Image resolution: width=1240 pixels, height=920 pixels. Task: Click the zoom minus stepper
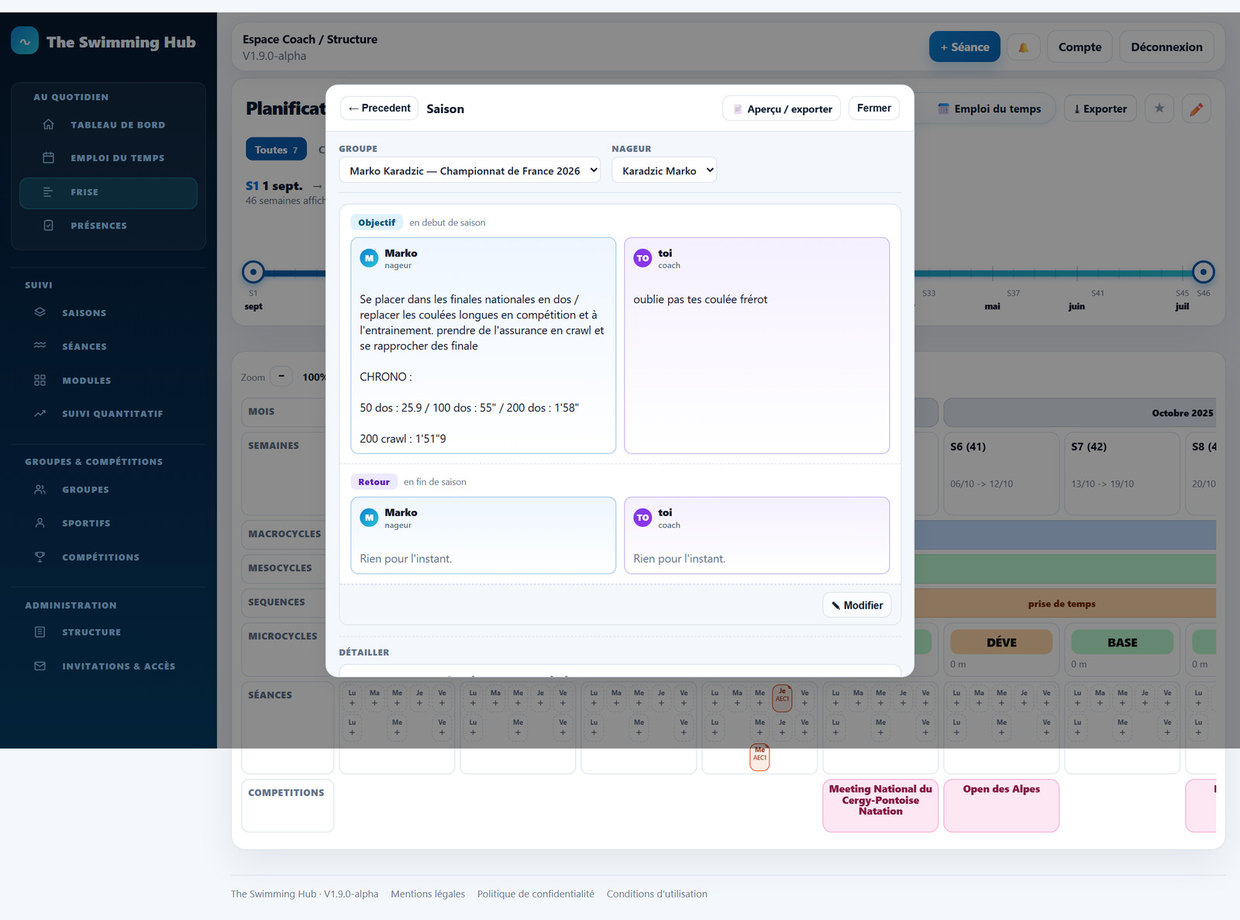click(x=281, y=377)
